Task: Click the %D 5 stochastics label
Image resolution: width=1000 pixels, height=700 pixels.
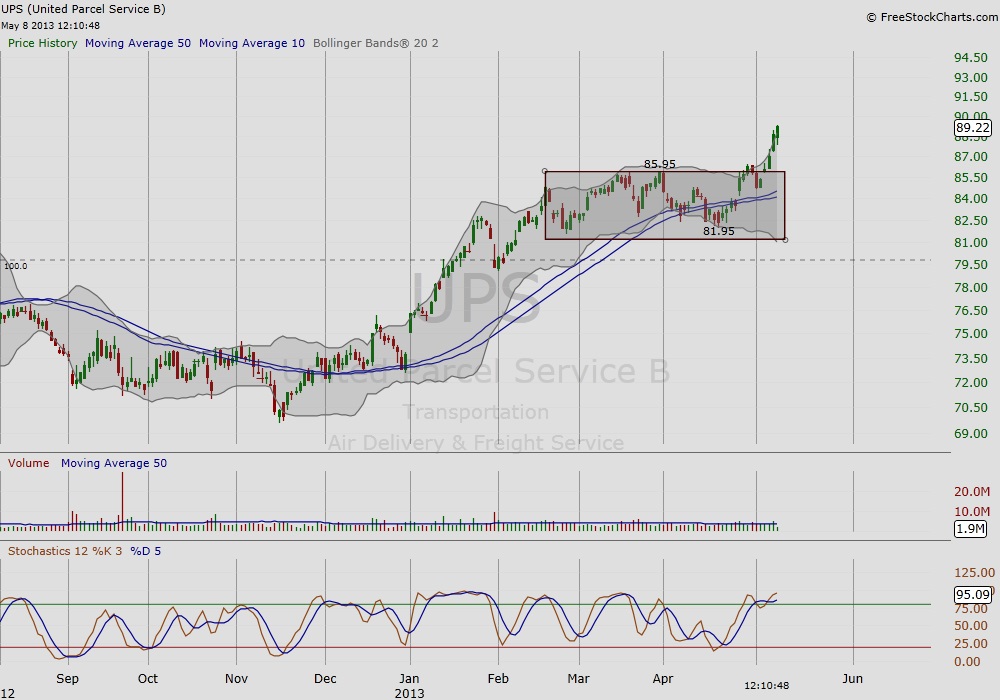Action: click(146, 551)
